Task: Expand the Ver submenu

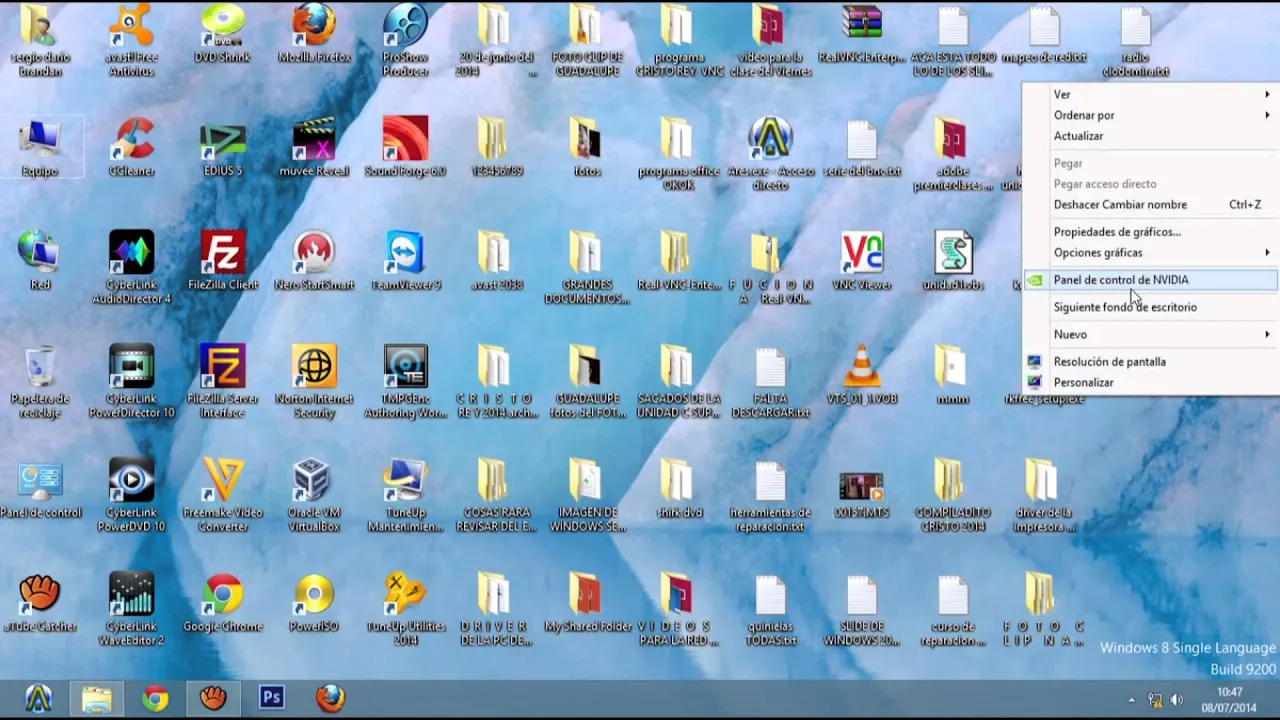Action: pos(1150,94)
